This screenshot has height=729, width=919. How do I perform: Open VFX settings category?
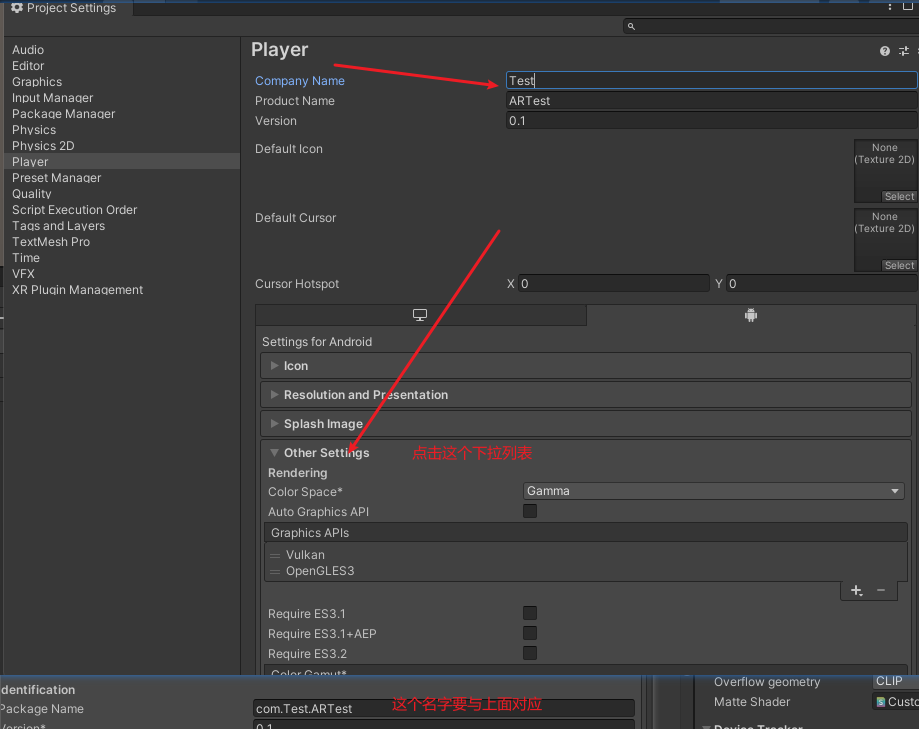tap(23, 274)
